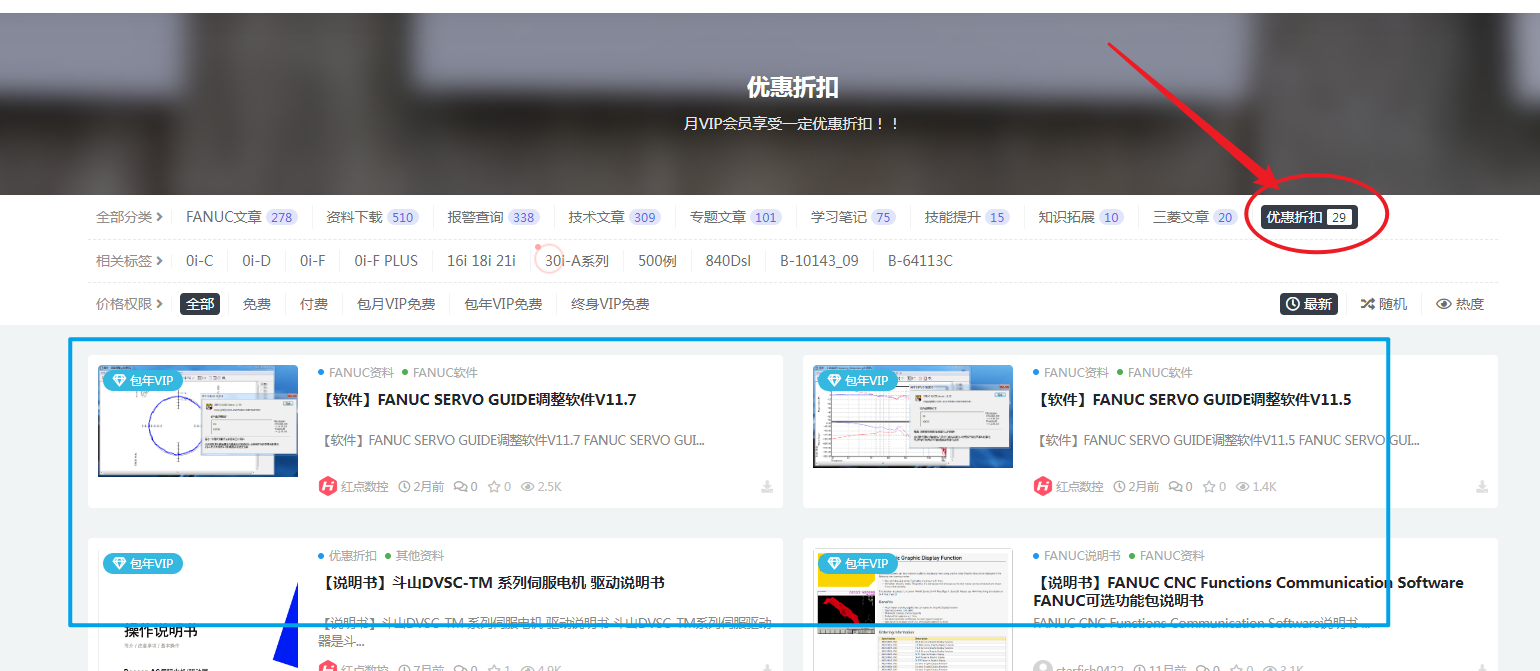Screen dimensions: 1540x671
Task: Open FANUC SERVO GUIDE V11.7 article title
Action: coord(477,400)
